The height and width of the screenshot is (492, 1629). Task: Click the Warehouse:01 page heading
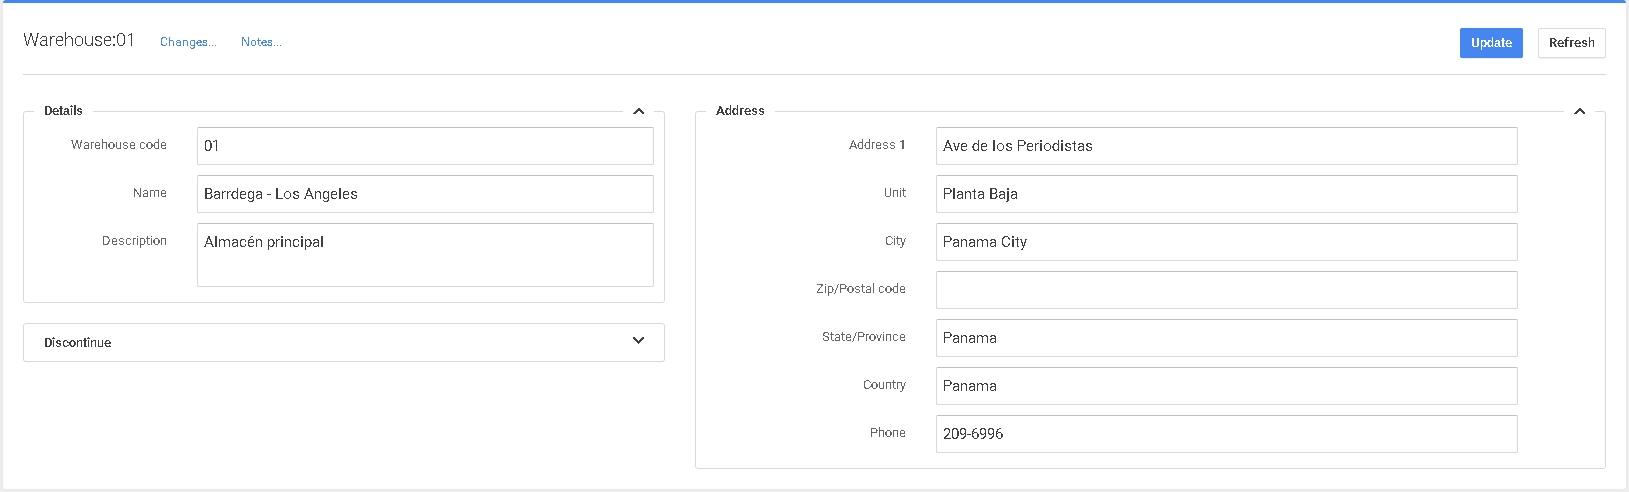click(79, 40)
